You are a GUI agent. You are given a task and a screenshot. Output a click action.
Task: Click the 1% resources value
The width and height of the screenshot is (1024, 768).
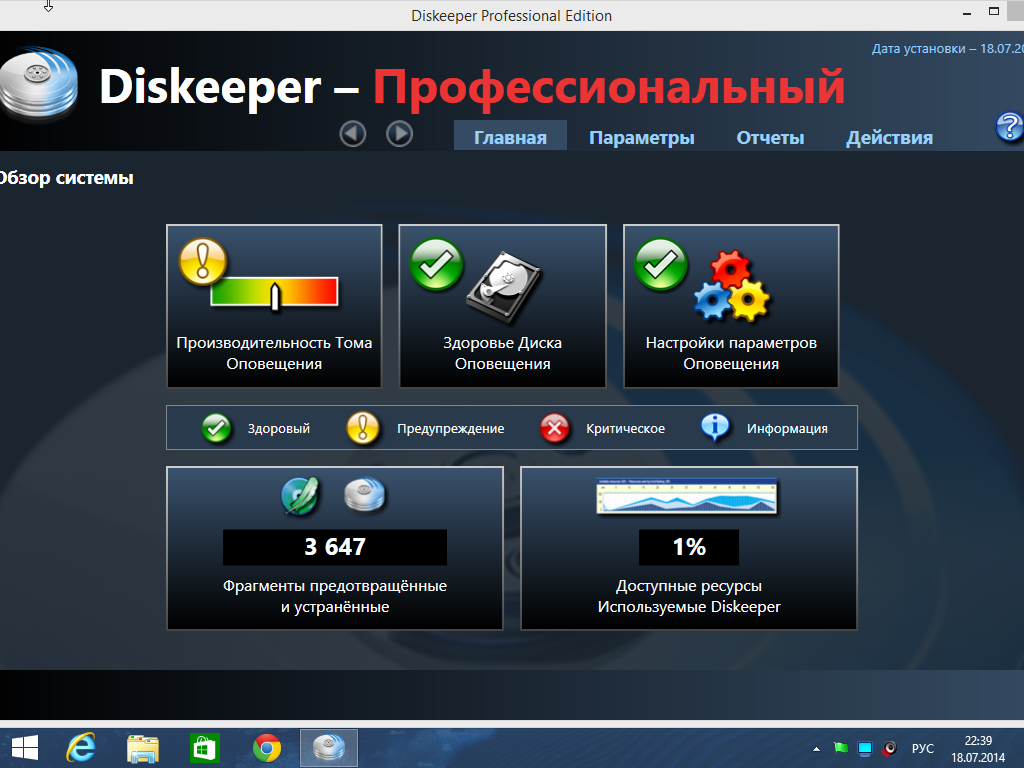[x=689, y=547]
